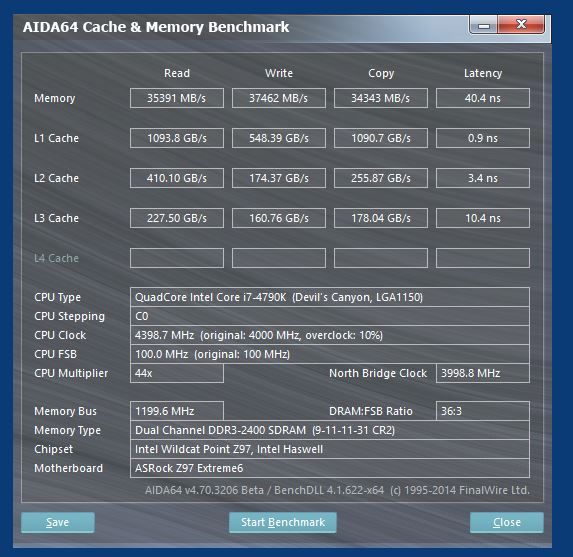The height and width of the screenshot is (557, 573).
Task: Select L3 Cache Latency 10.4 ns
Action: pyautogui.click(x=483, y=218)
